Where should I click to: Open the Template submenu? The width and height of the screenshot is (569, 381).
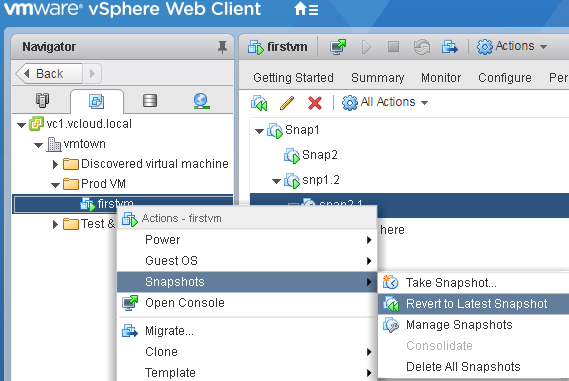pyautogui.click(x=247, y=372)
